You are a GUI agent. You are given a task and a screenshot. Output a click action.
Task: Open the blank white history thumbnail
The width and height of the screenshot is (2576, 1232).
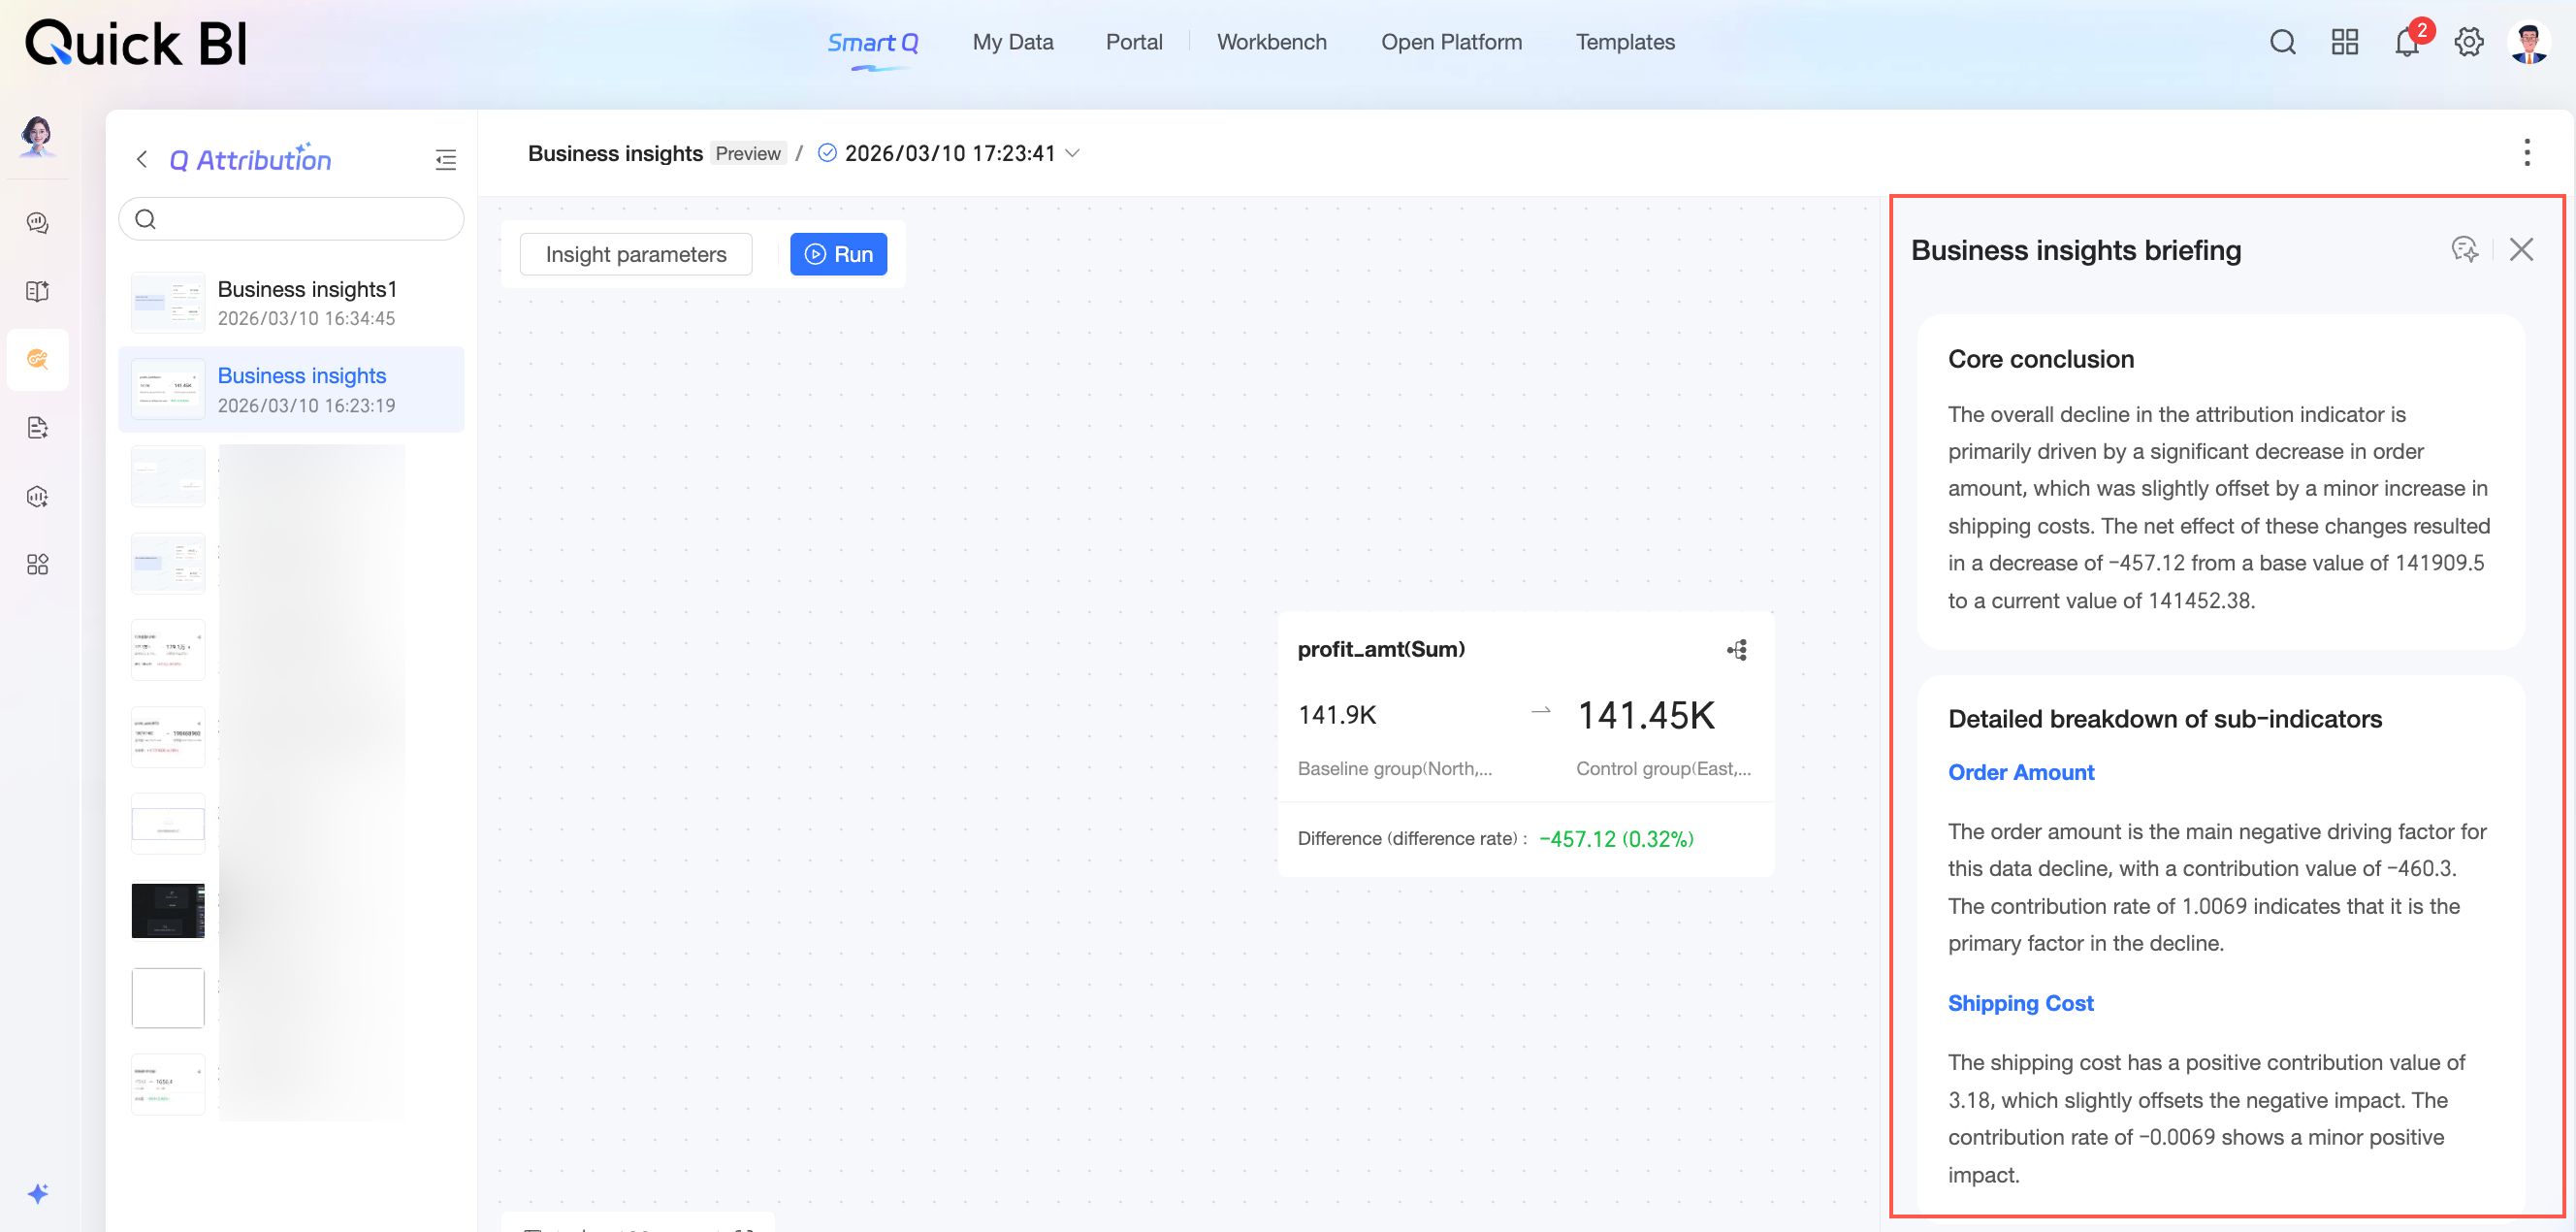click(x=168, y=997)
